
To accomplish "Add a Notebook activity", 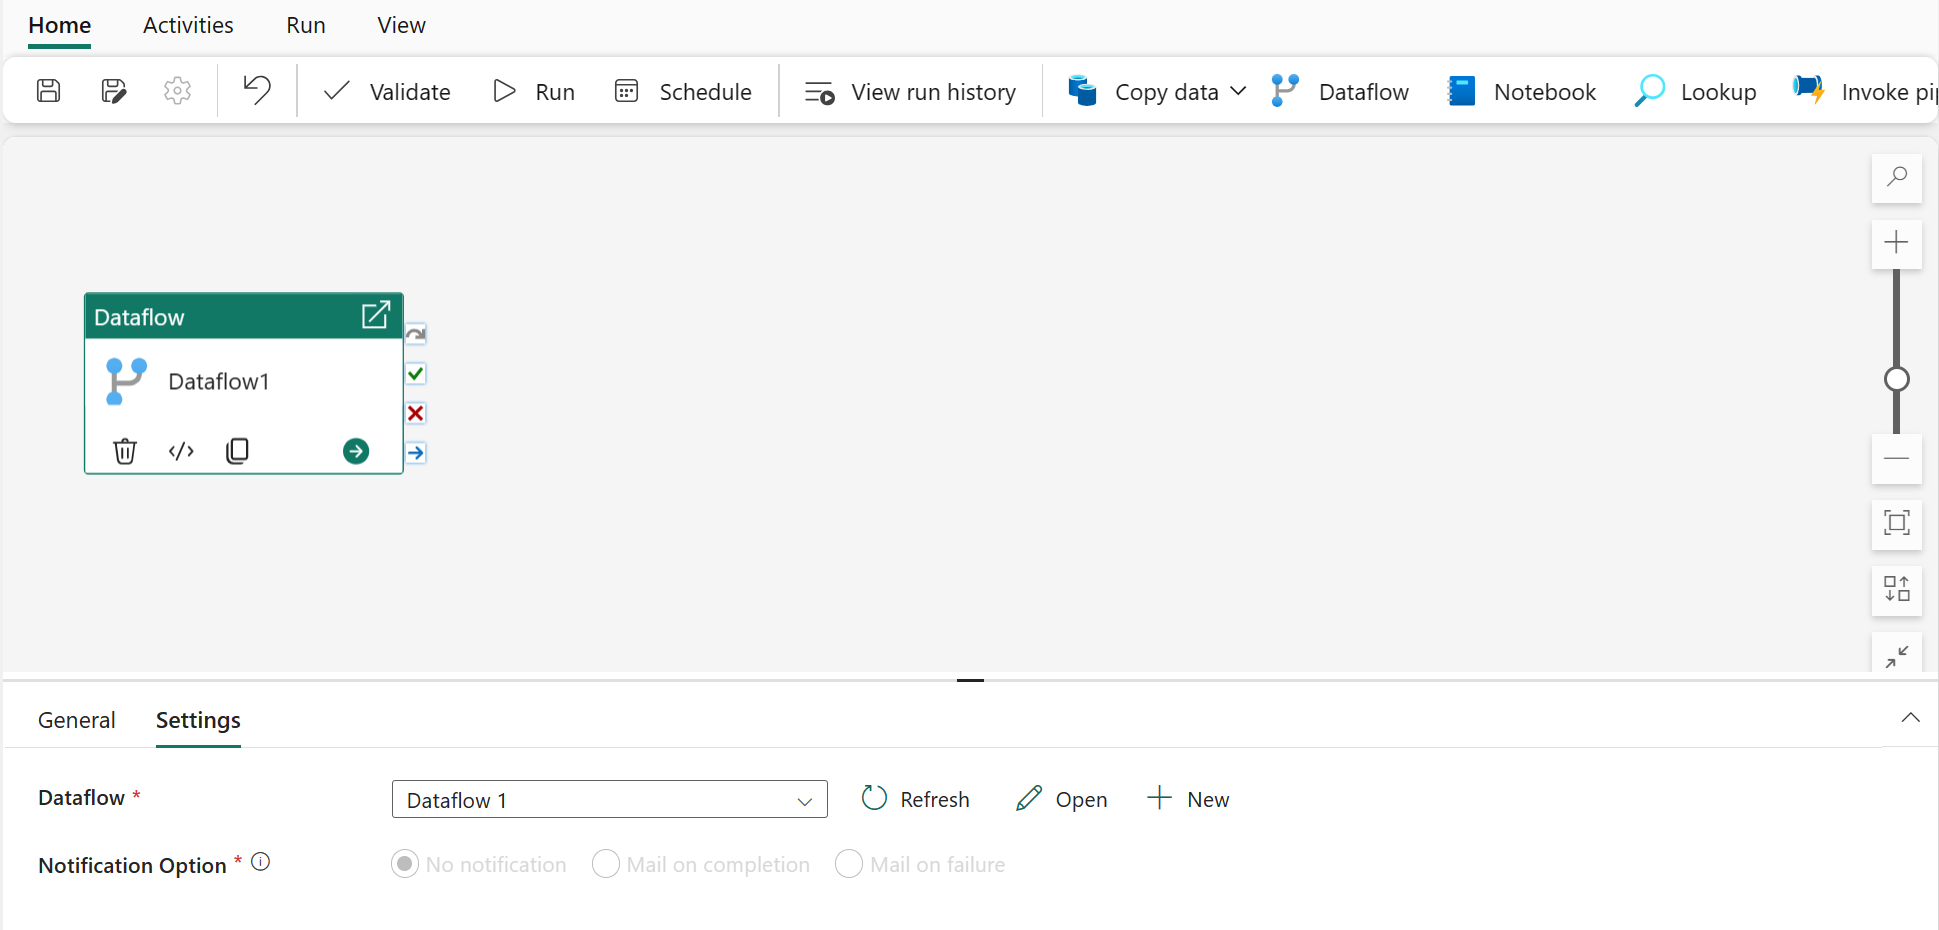I will 1522,92.
